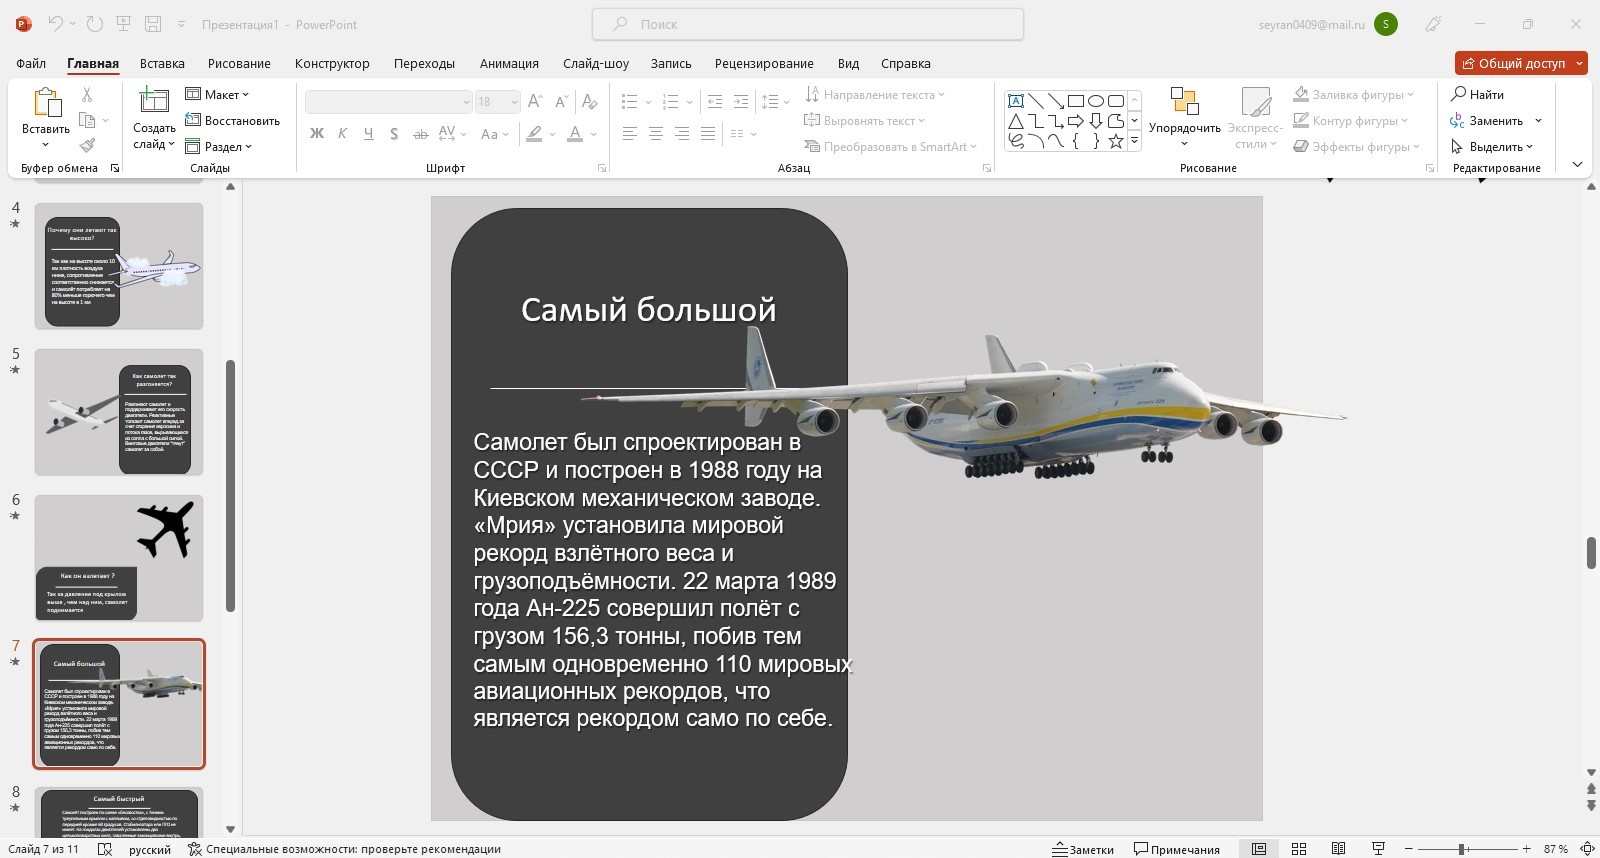Click the Undo arrow in quick access toolbar

56,24
